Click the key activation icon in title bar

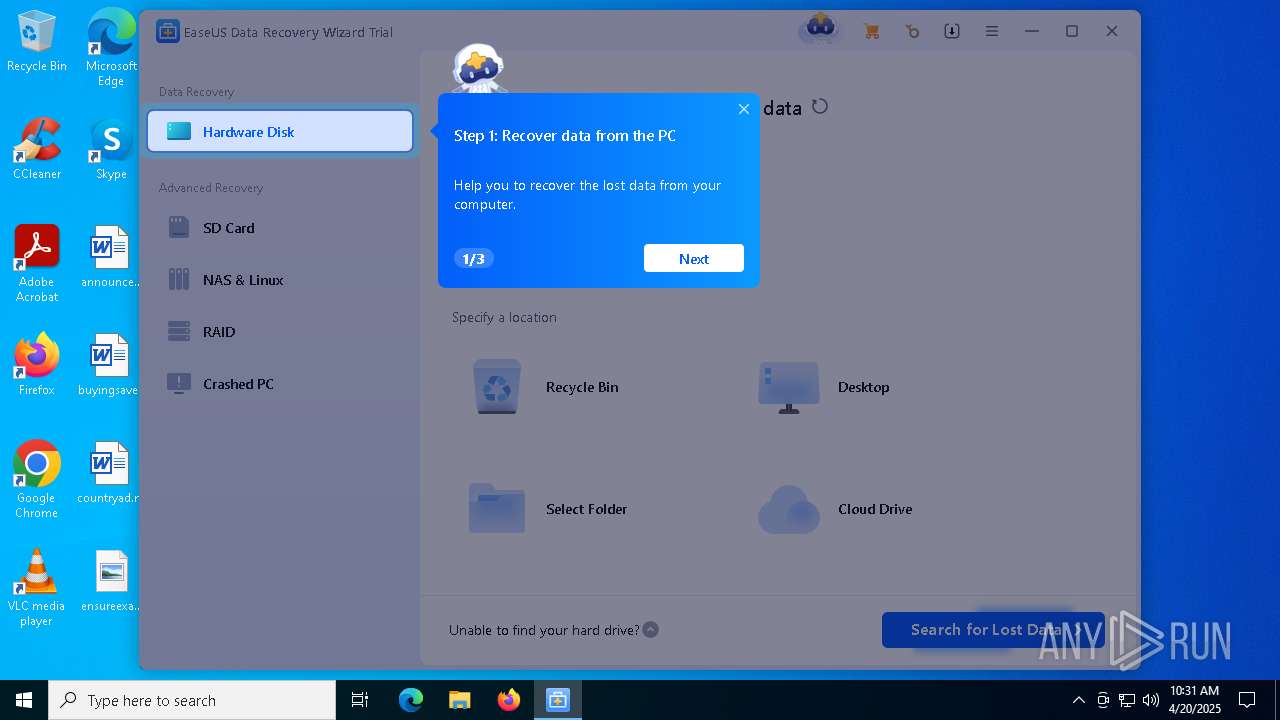(x=912, y=31)
